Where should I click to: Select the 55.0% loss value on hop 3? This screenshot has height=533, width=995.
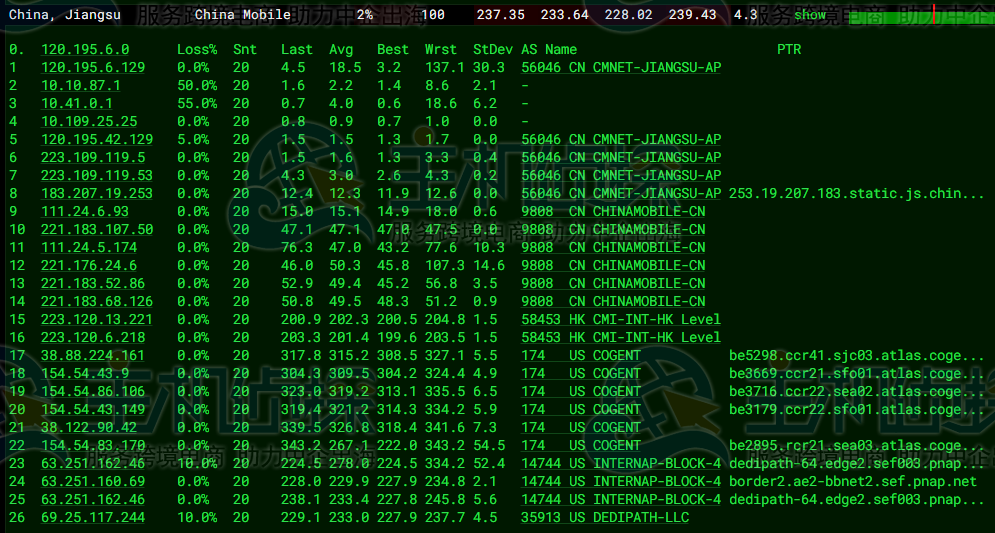(197, 103)
